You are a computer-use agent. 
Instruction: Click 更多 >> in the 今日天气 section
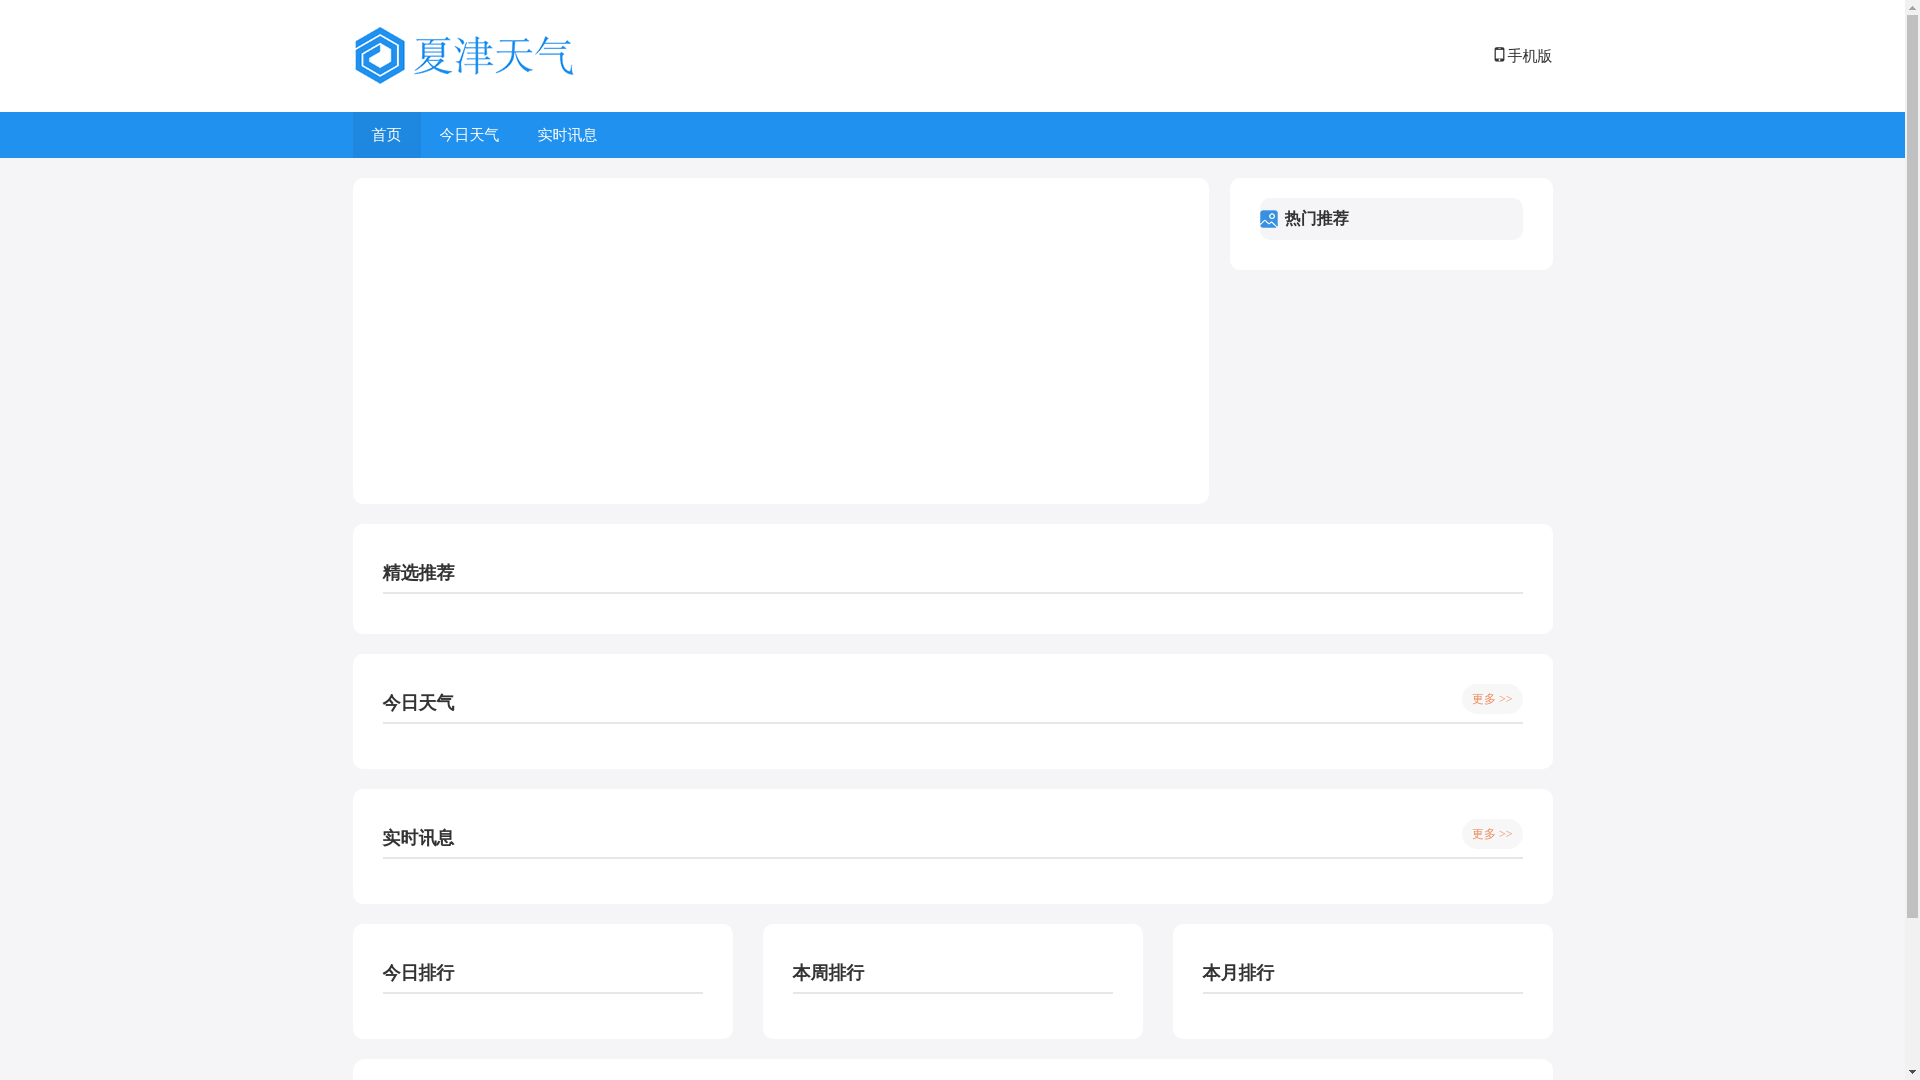(x=1492, y=699)
